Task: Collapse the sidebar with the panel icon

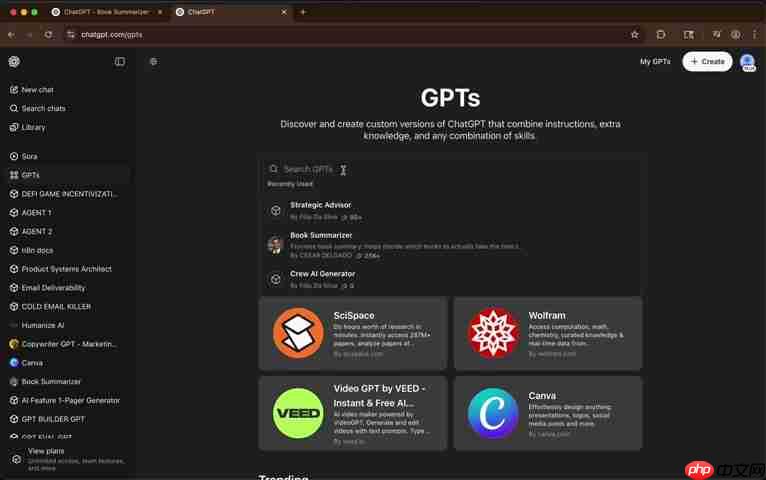Action: (x=120, y=62)
